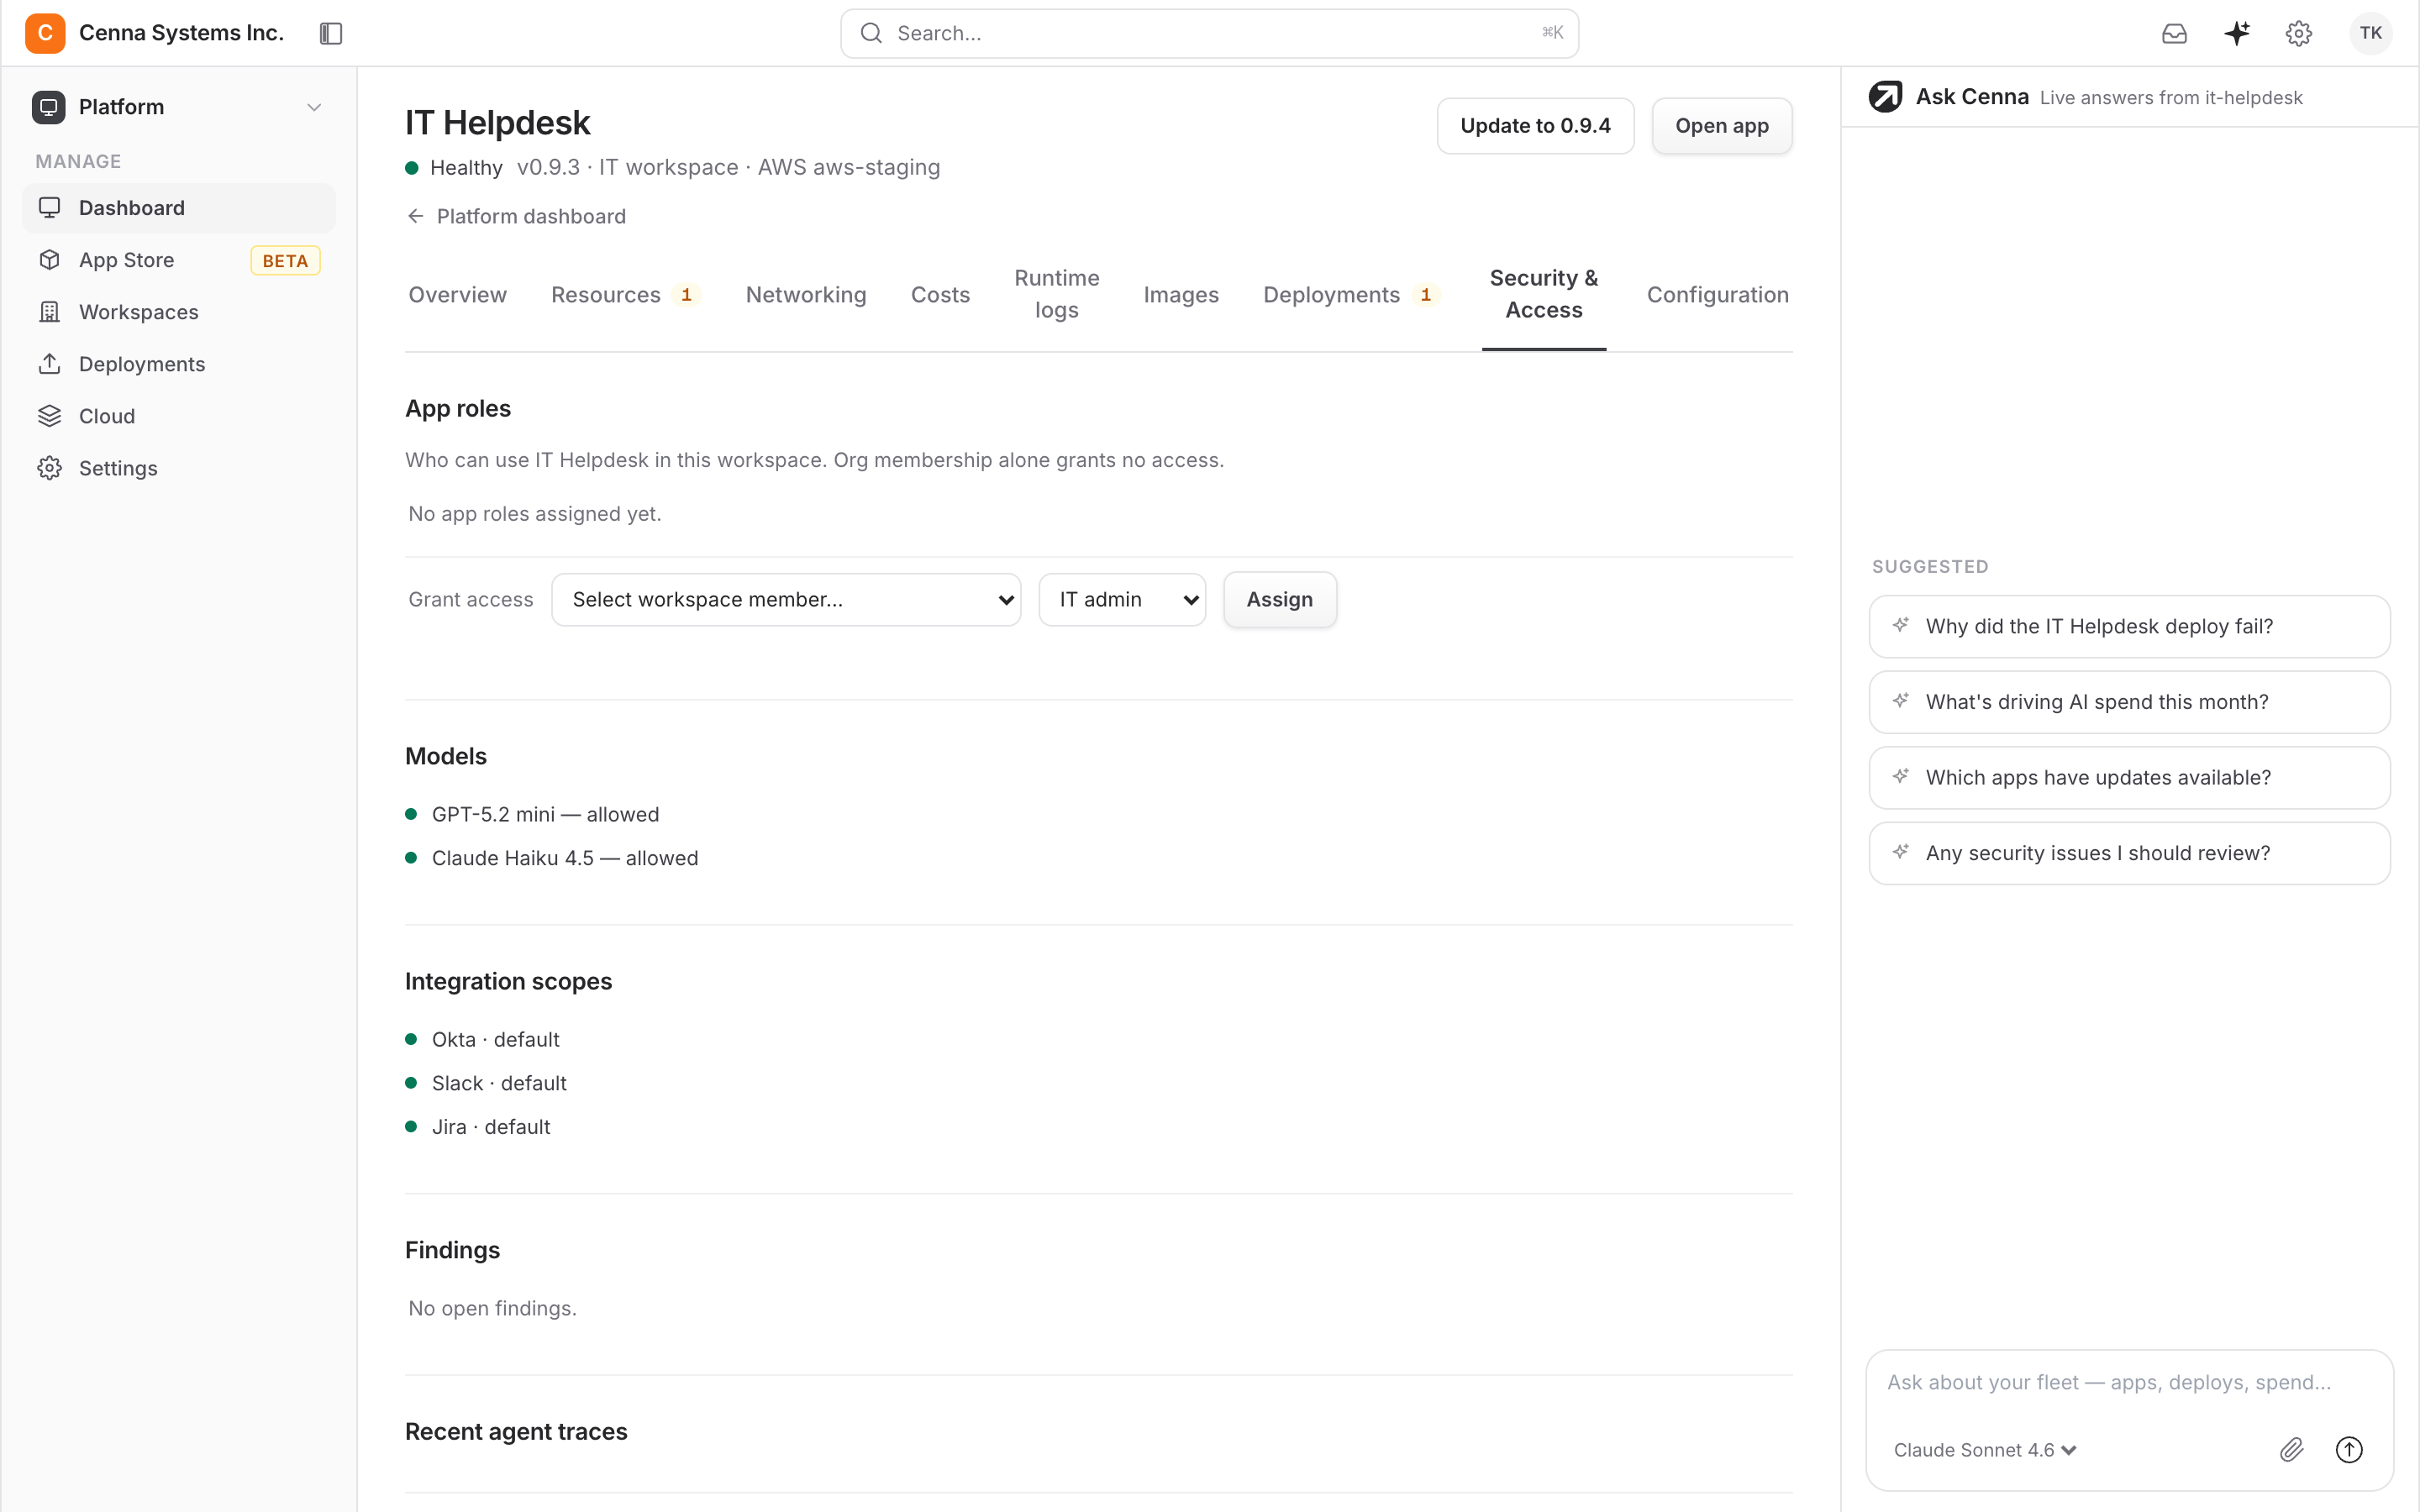Screen dimensions: 2420x1512
Task: Open the Claude Sonnet 4.6 model selector
Action: pos(1985,1450)
